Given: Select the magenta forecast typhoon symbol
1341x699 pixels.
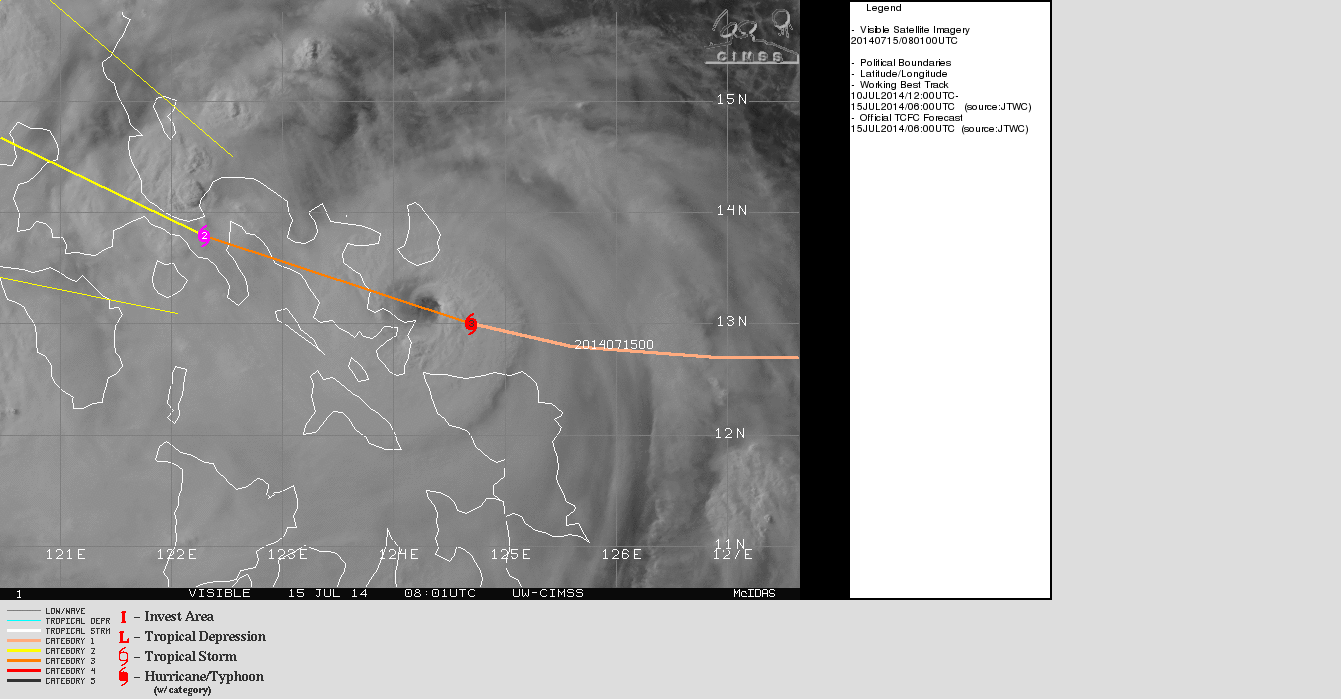Looking at the screenshot, I should (204, 236).
